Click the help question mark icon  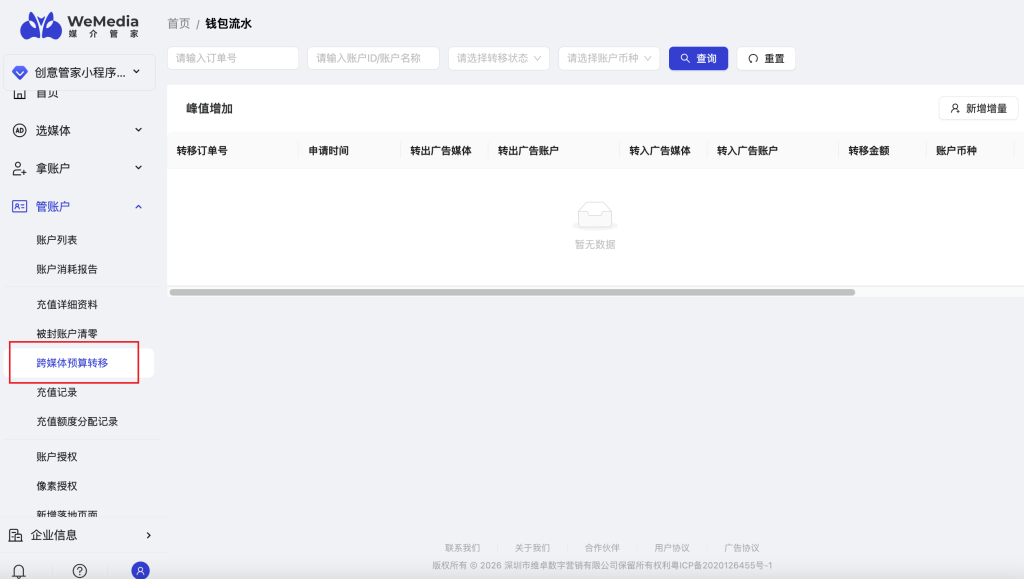tap(80, 571)
